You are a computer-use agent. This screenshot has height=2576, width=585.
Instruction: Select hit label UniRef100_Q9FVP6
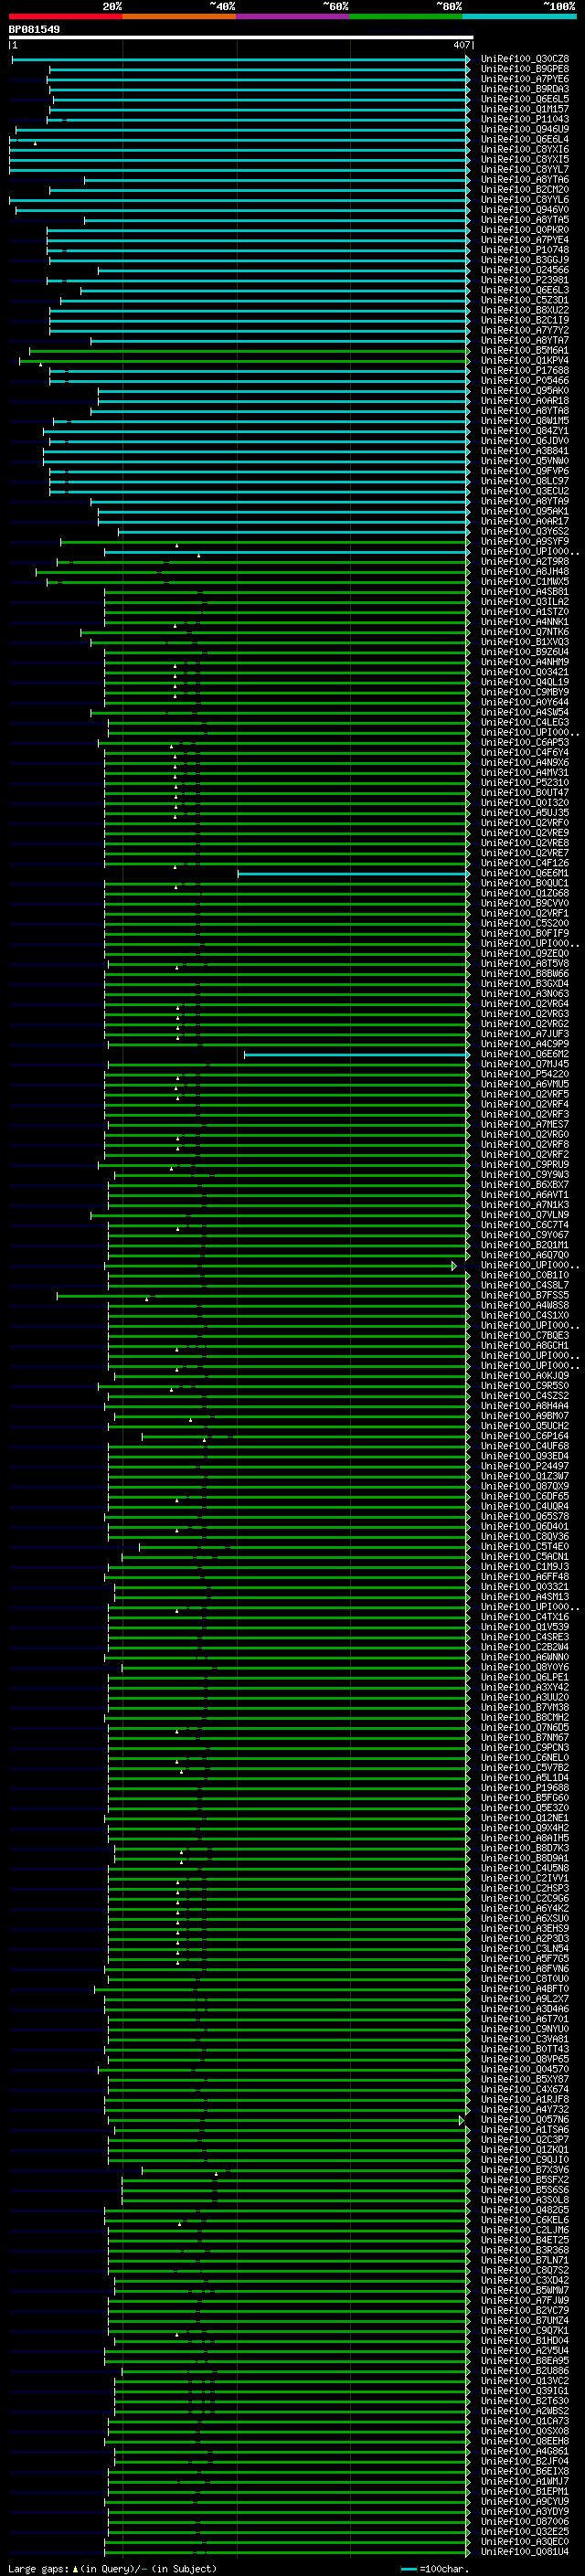[x=525, y=471]
